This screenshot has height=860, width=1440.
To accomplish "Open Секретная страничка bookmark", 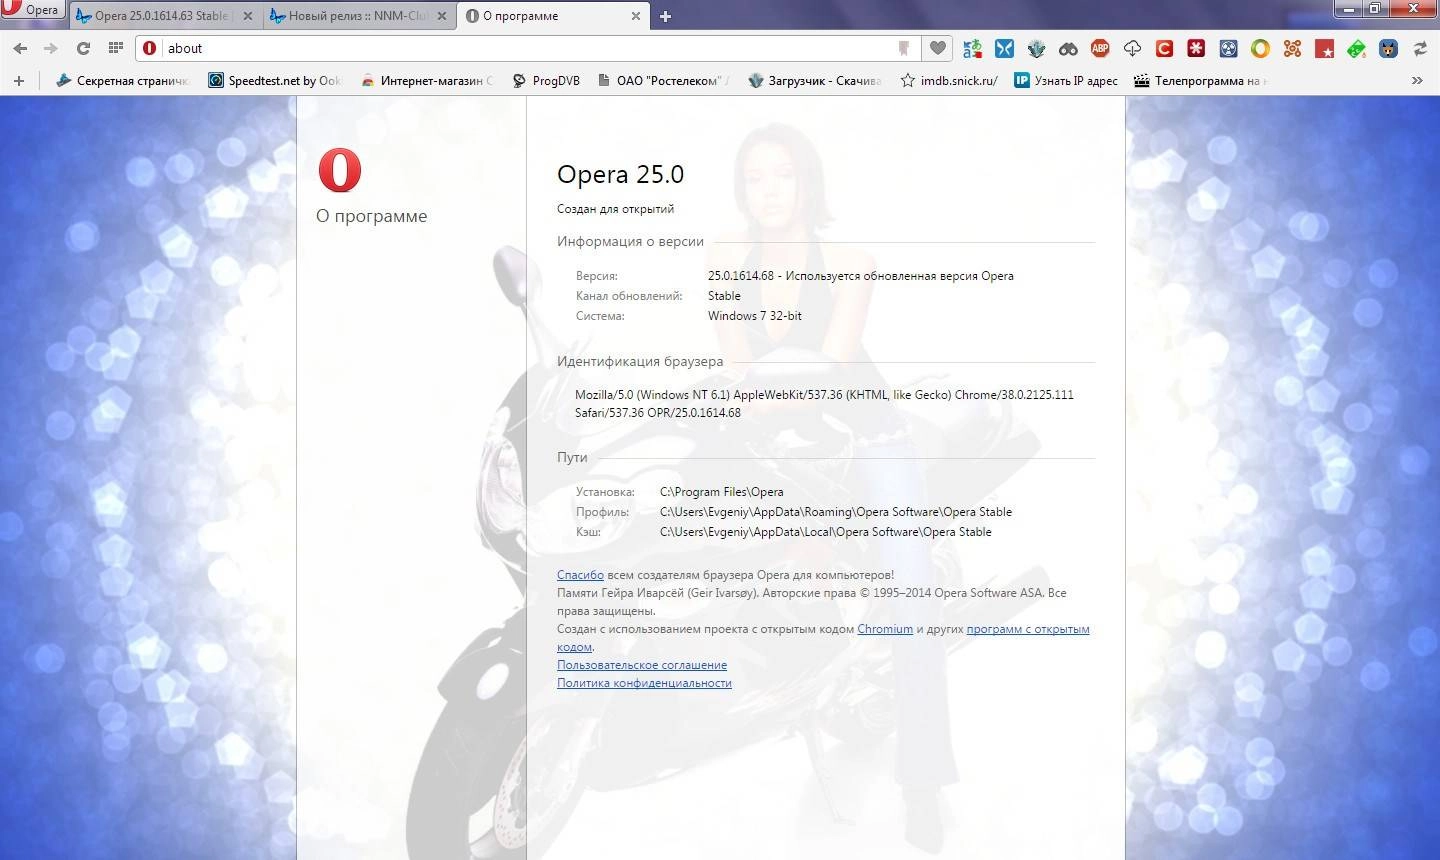I will [123, 80].
